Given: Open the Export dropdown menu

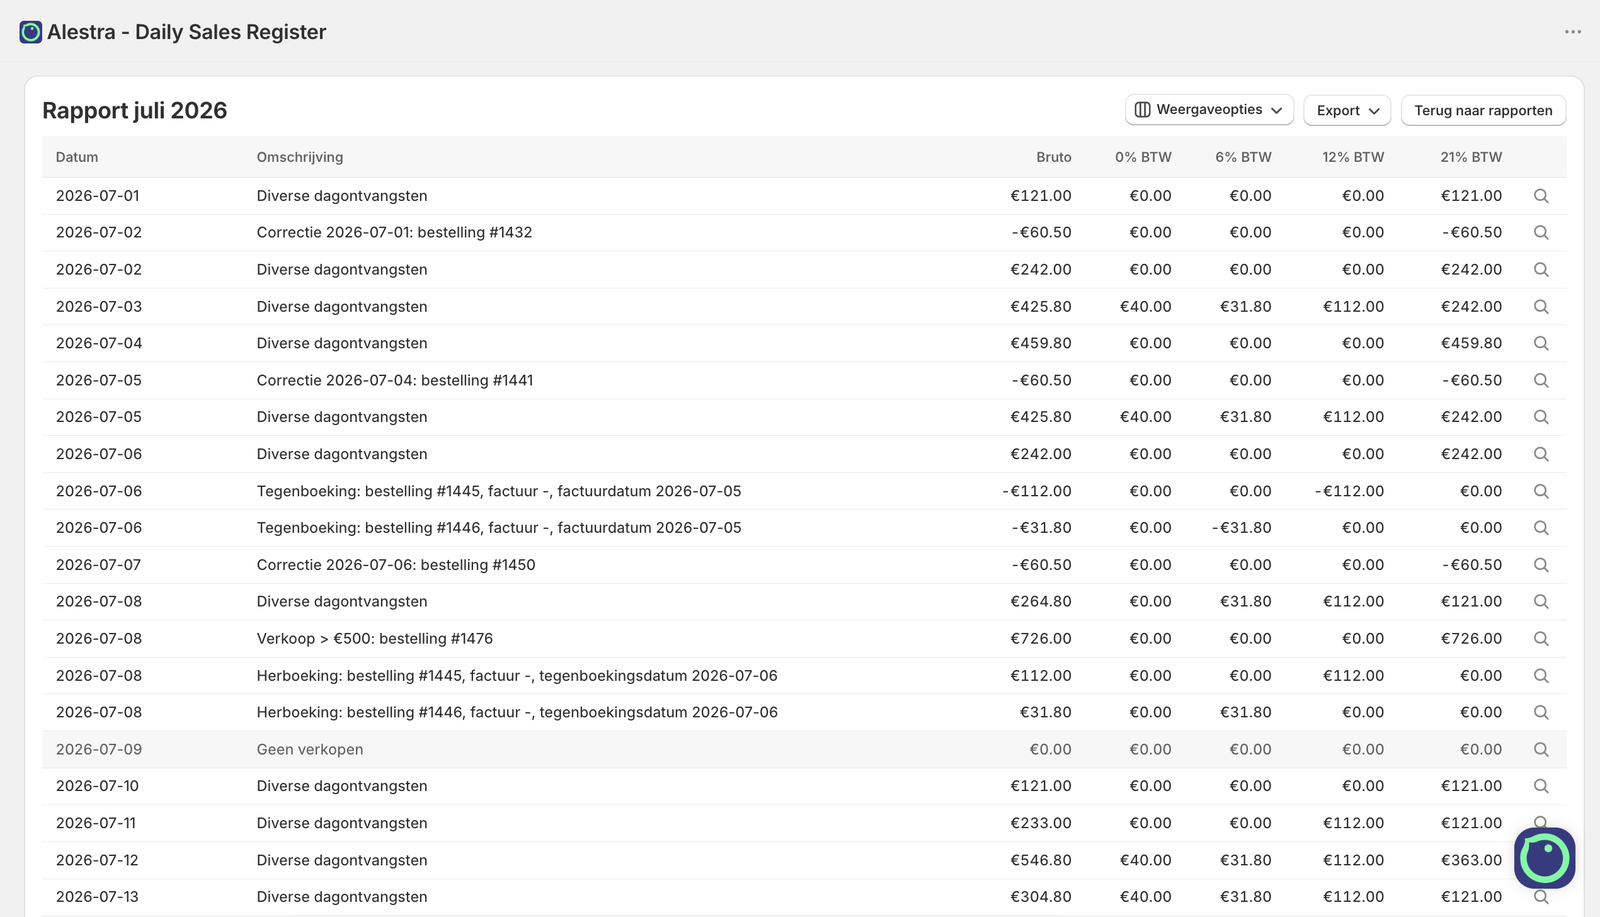Looking at the screenshot, I should click(x=1348, y=110).
